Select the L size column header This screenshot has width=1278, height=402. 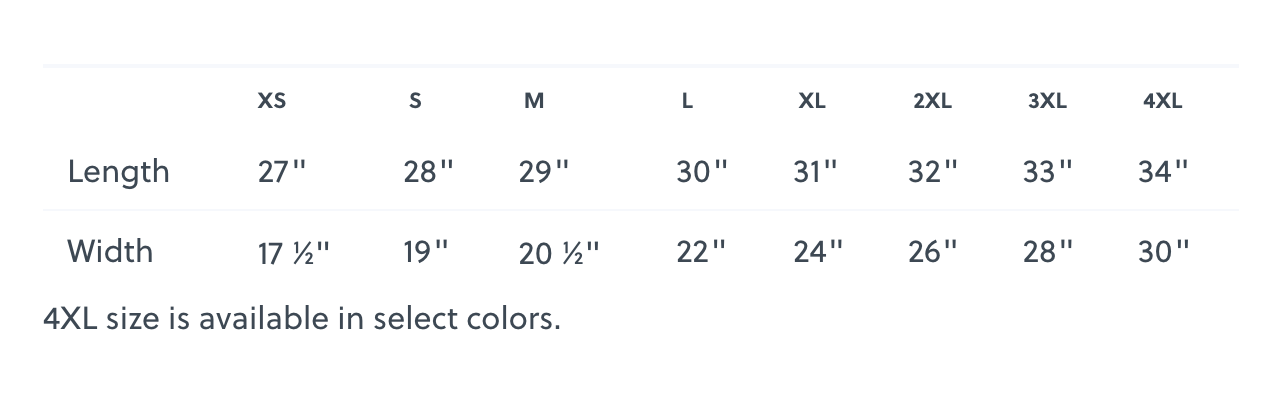(x=687, y=101)
